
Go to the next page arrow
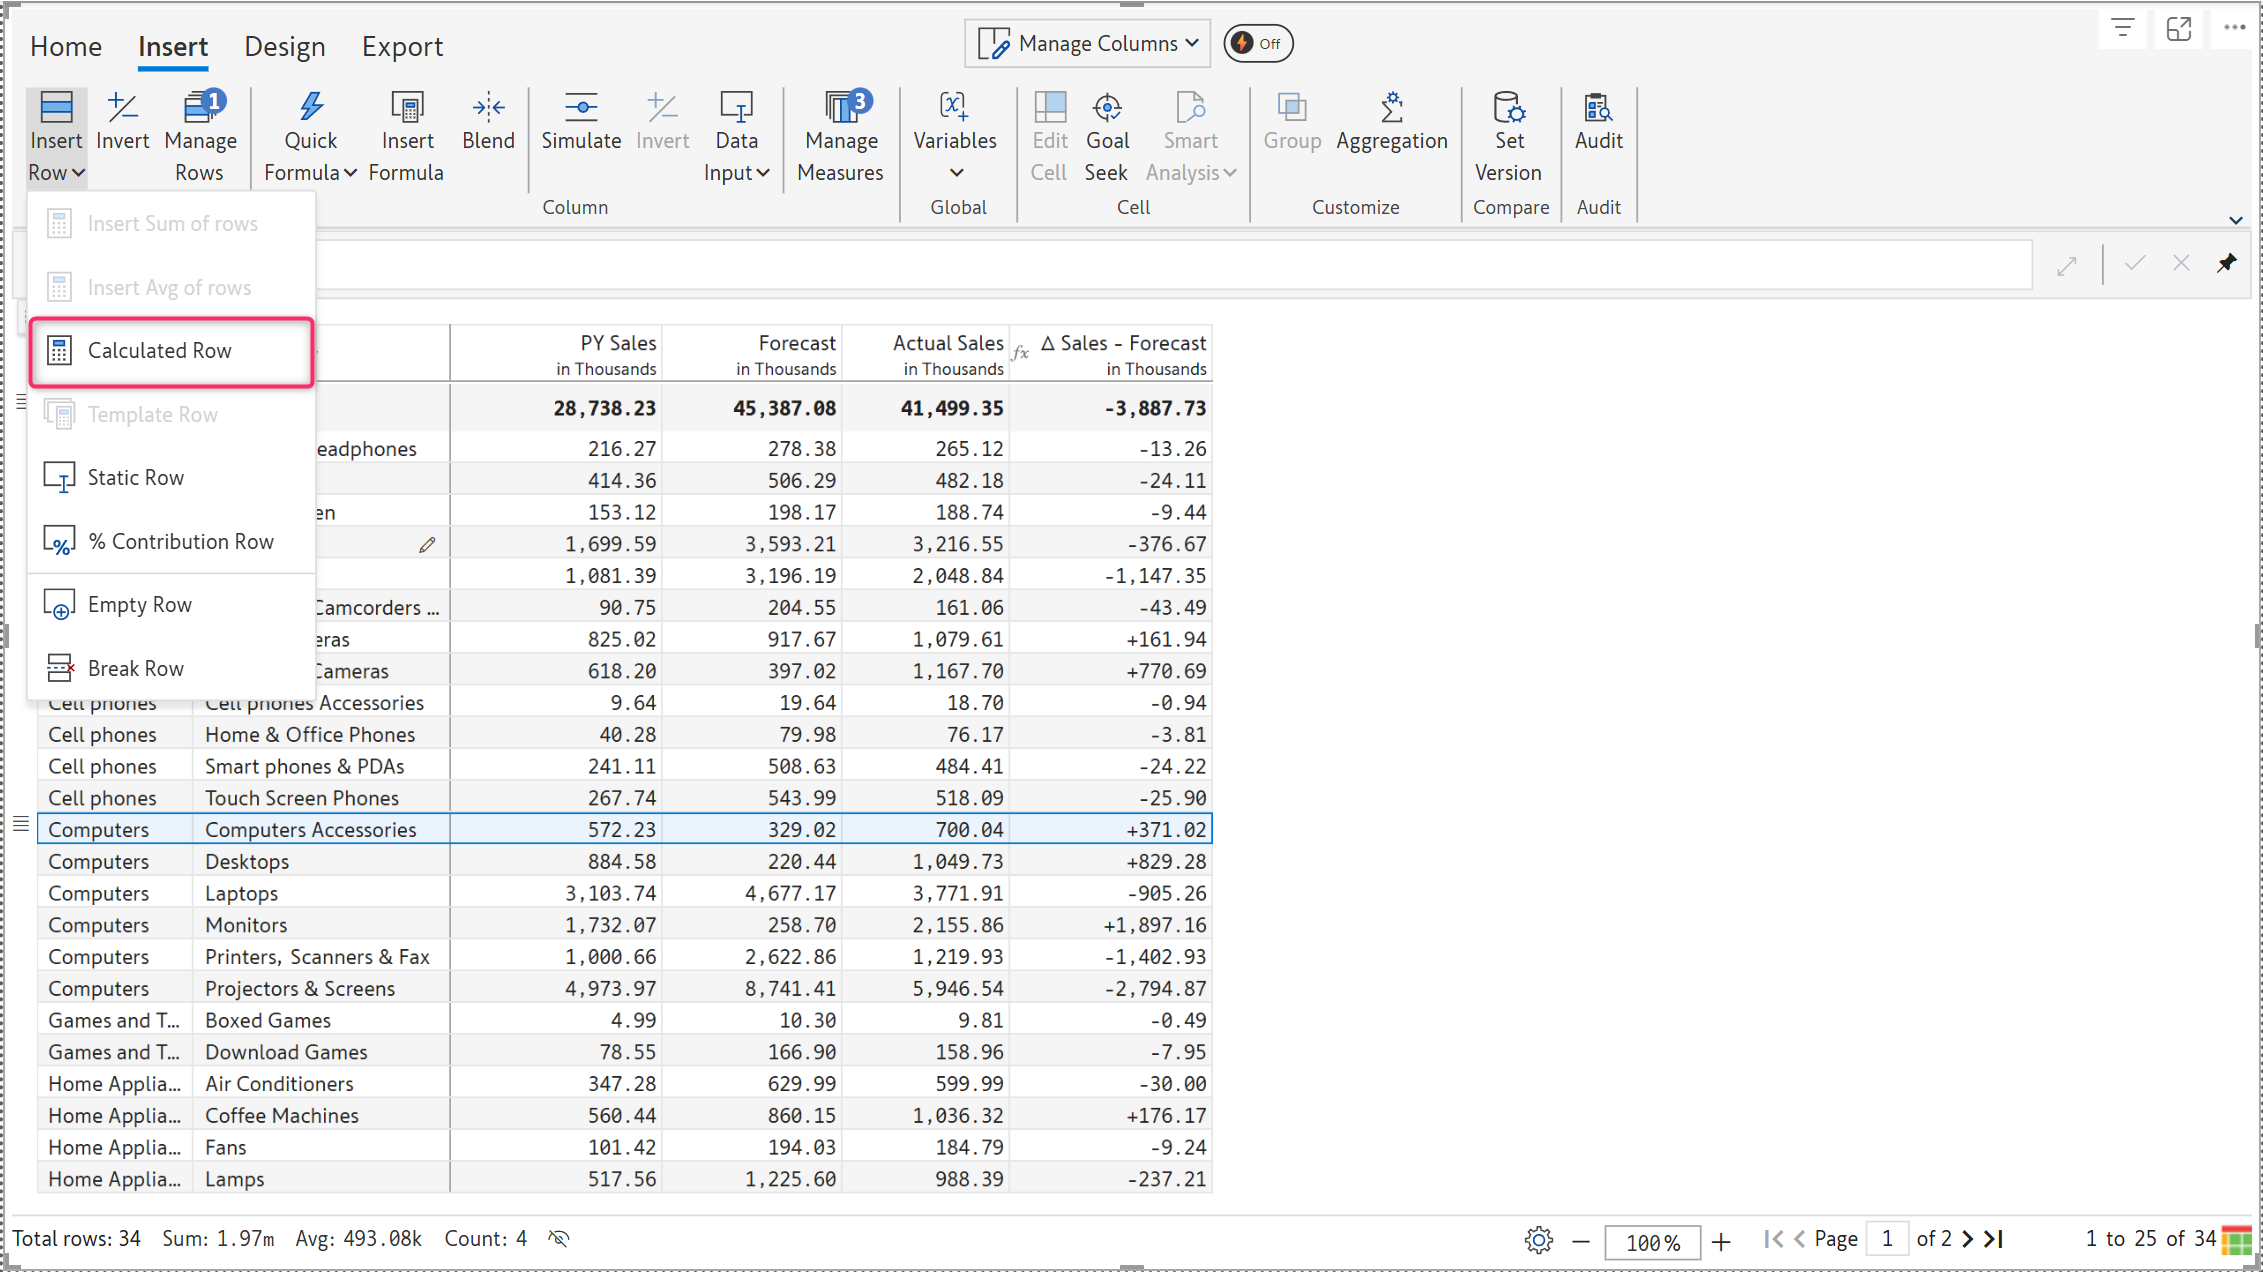tap(1967, 1239)
